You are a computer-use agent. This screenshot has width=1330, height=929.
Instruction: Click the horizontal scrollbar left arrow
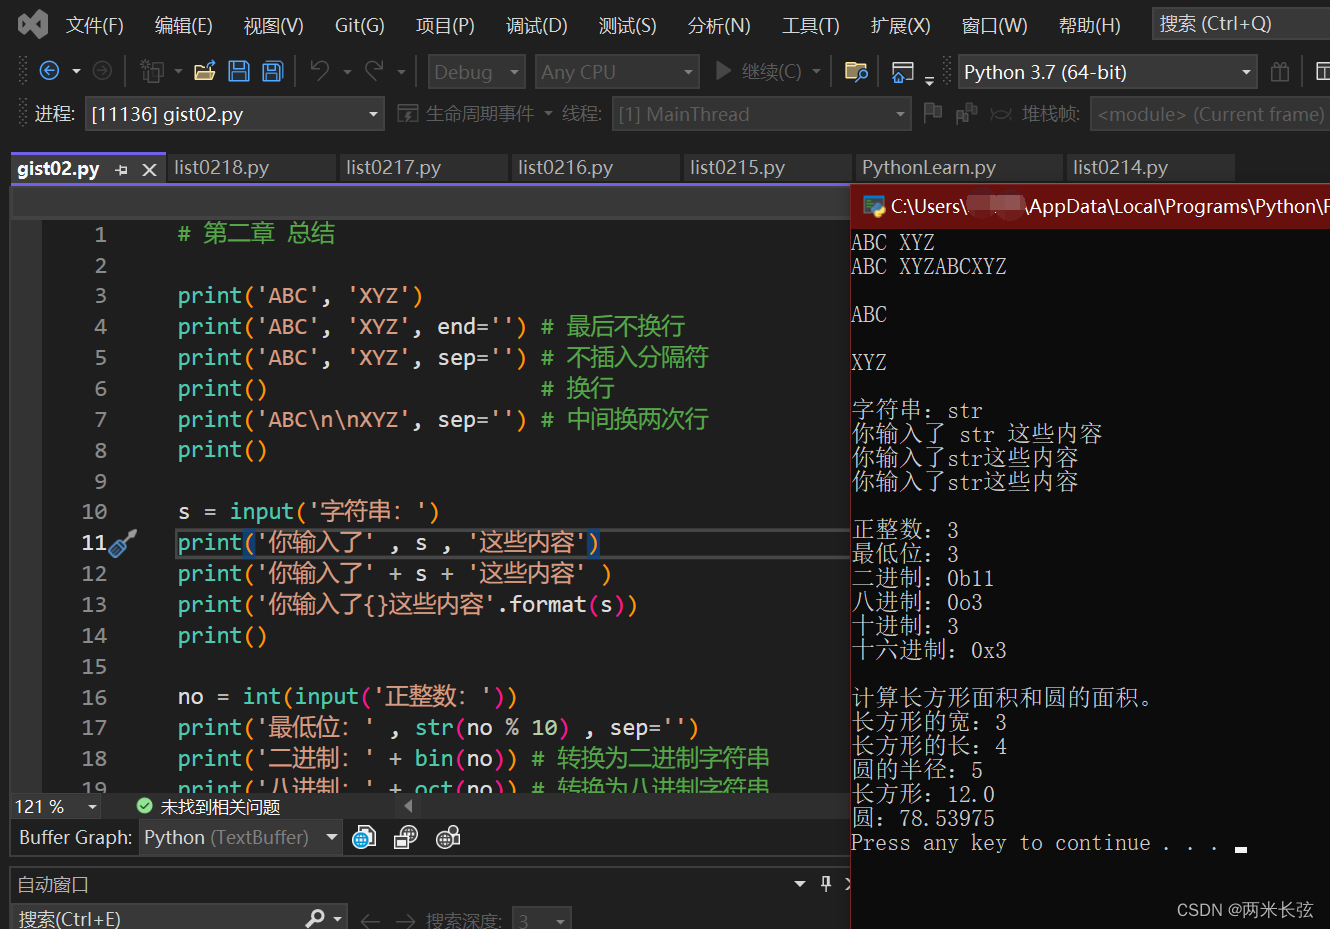point(408,806)
